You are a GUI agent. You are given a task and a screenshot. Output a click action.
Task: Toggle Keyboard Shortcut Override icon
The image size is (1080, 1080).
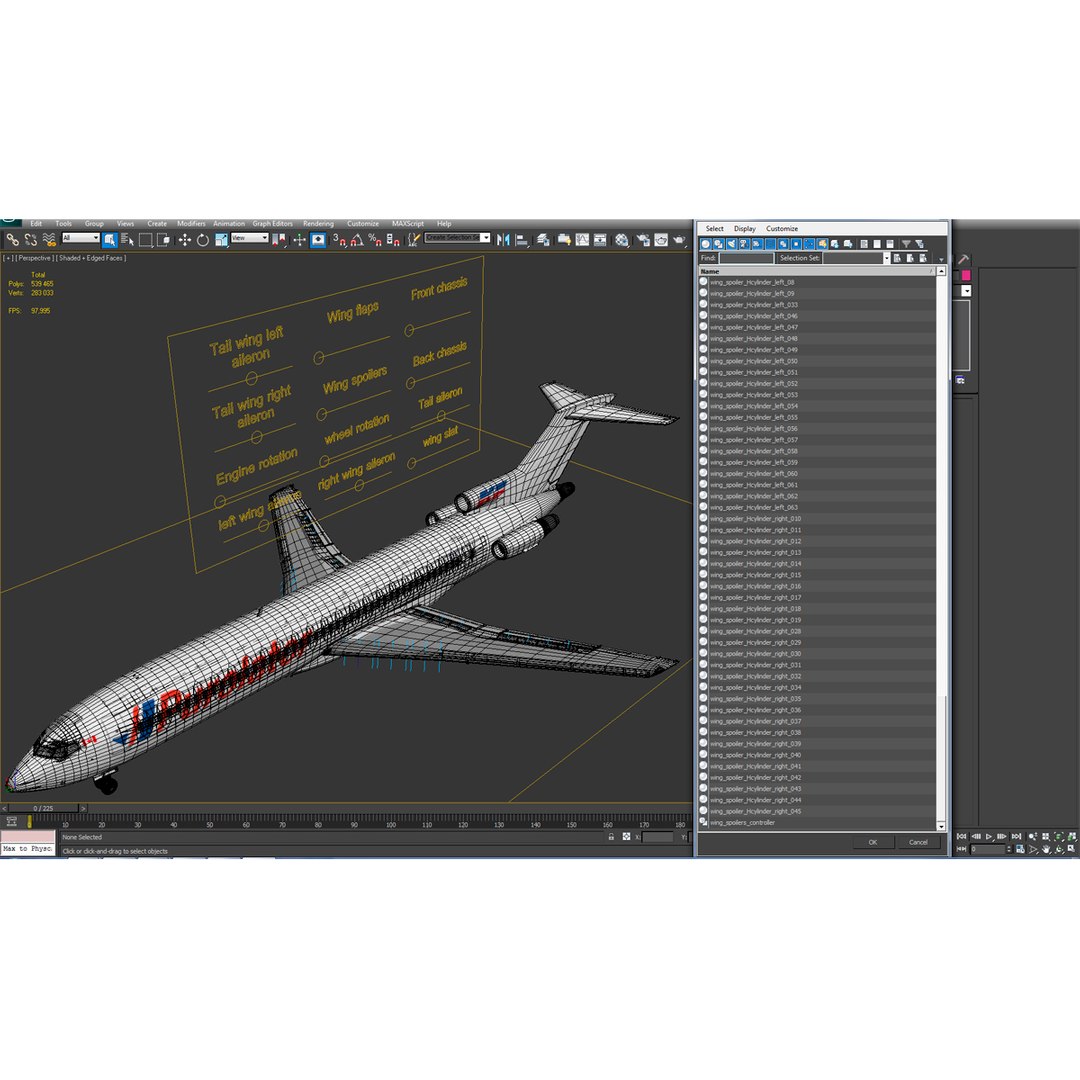pos(318,239)
